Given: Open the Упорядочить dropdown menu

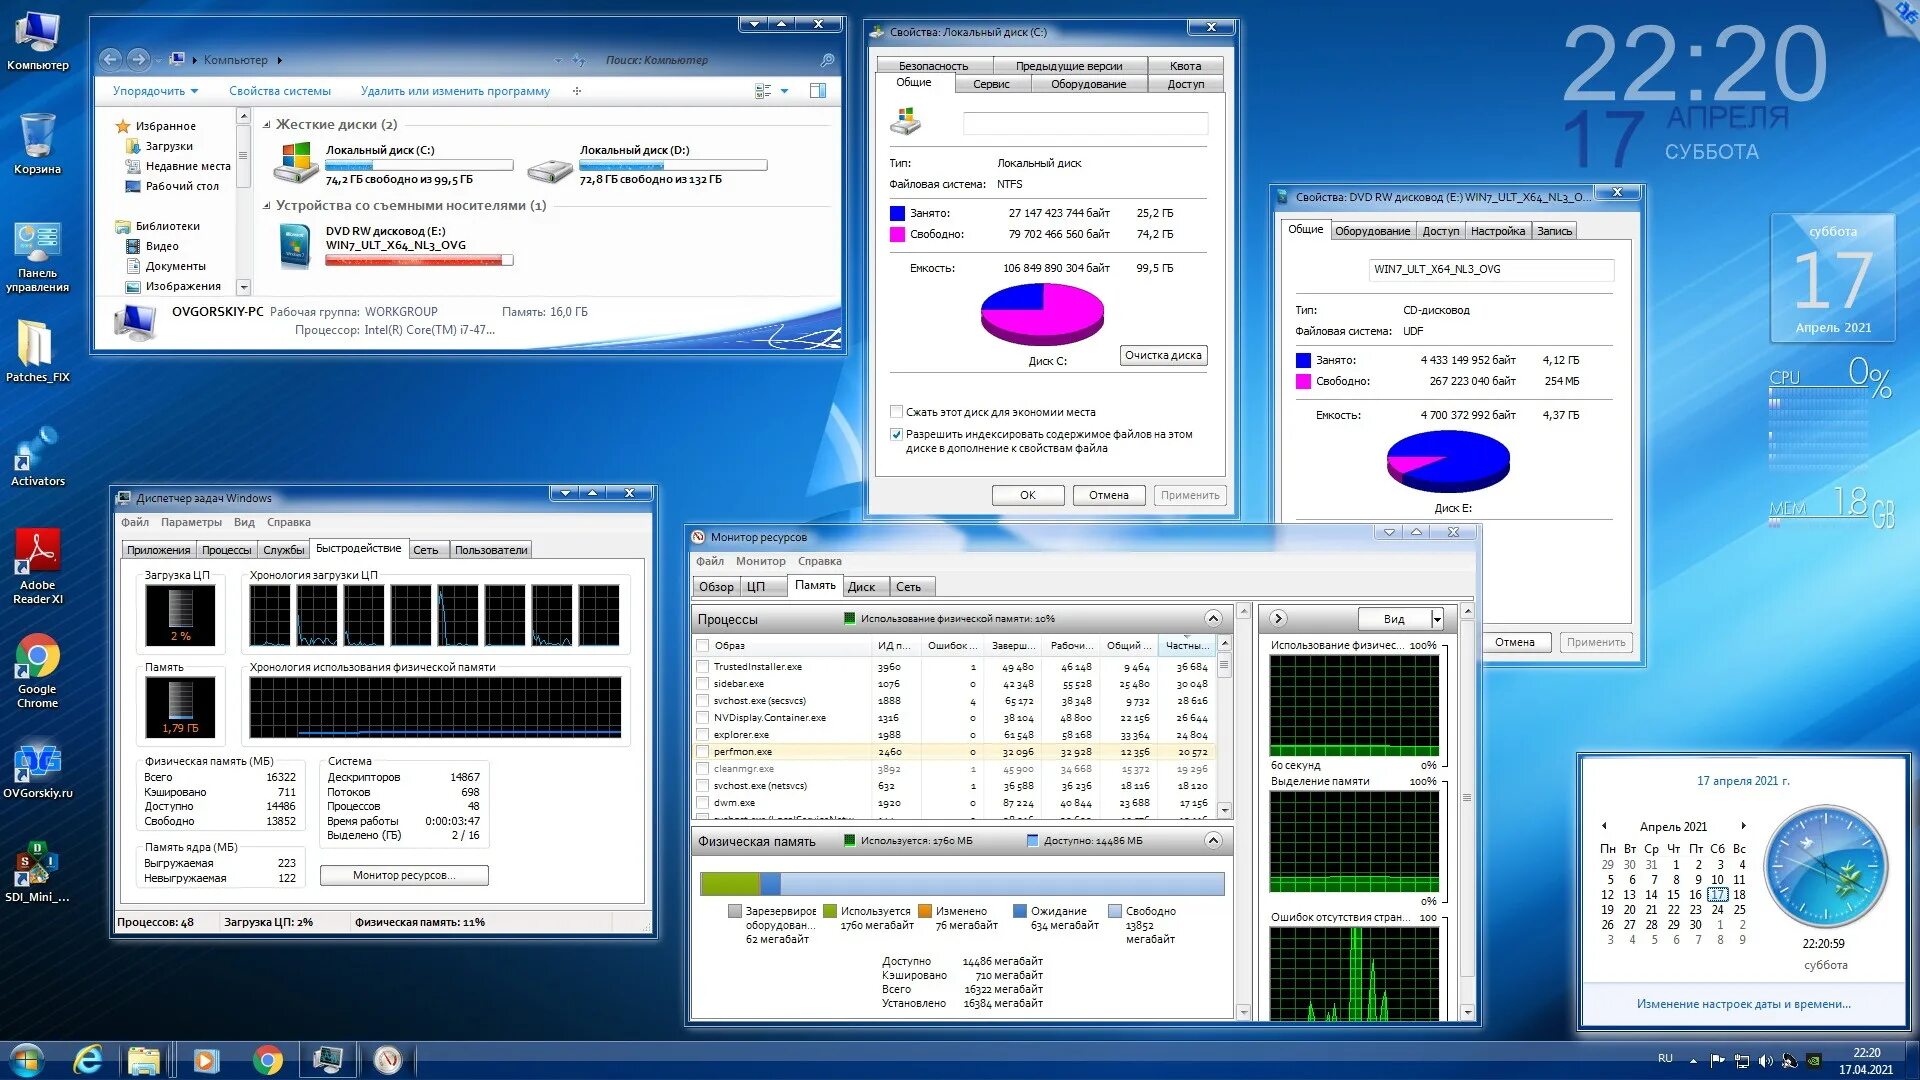Looking at the screenshot, I should [155, 91].
